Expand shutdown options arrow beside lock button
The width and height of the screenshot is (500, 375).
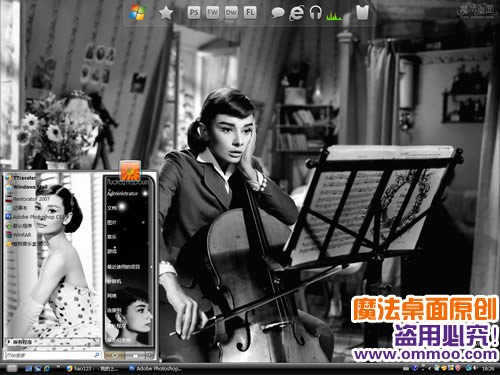150,356
